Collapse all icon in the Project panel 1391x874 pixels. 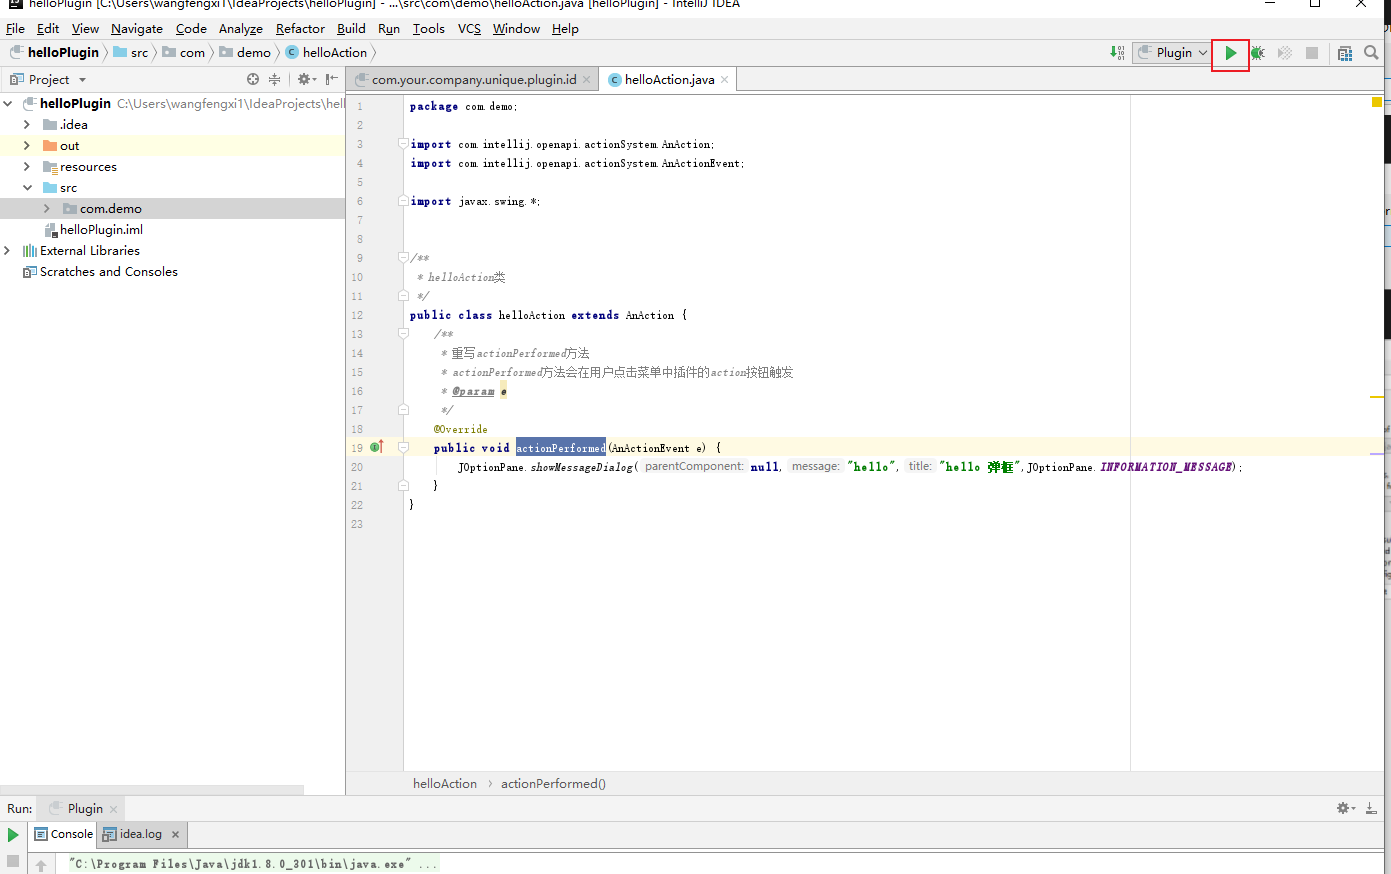tap(274, 79)
